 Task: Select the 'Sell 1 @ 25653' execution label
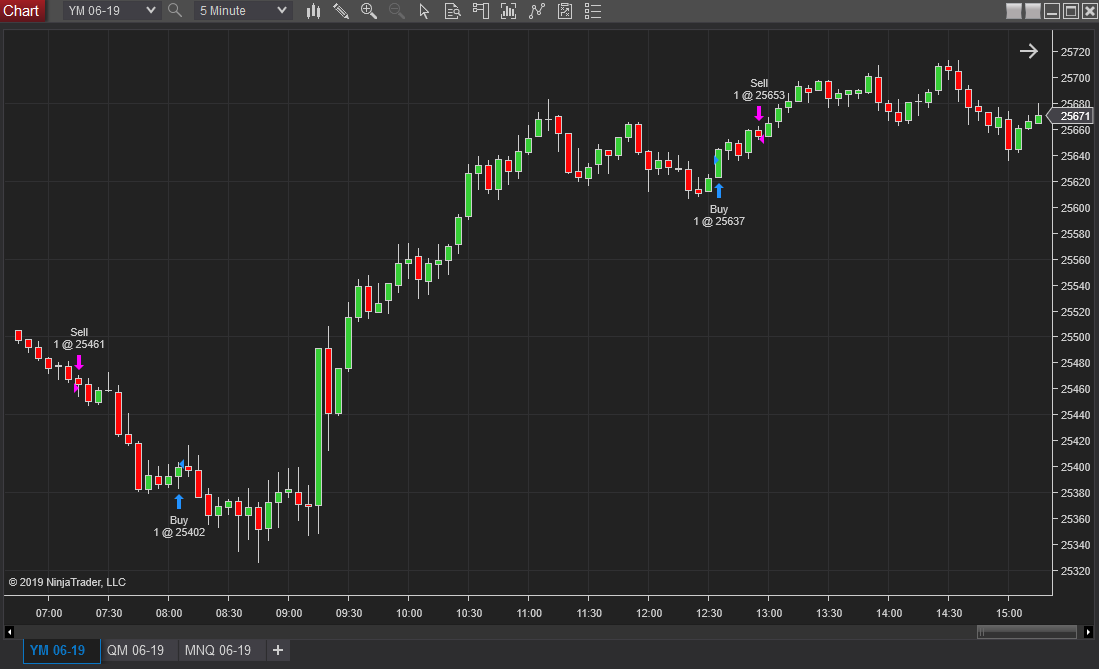pyautogui.click(x=759, y=89)
